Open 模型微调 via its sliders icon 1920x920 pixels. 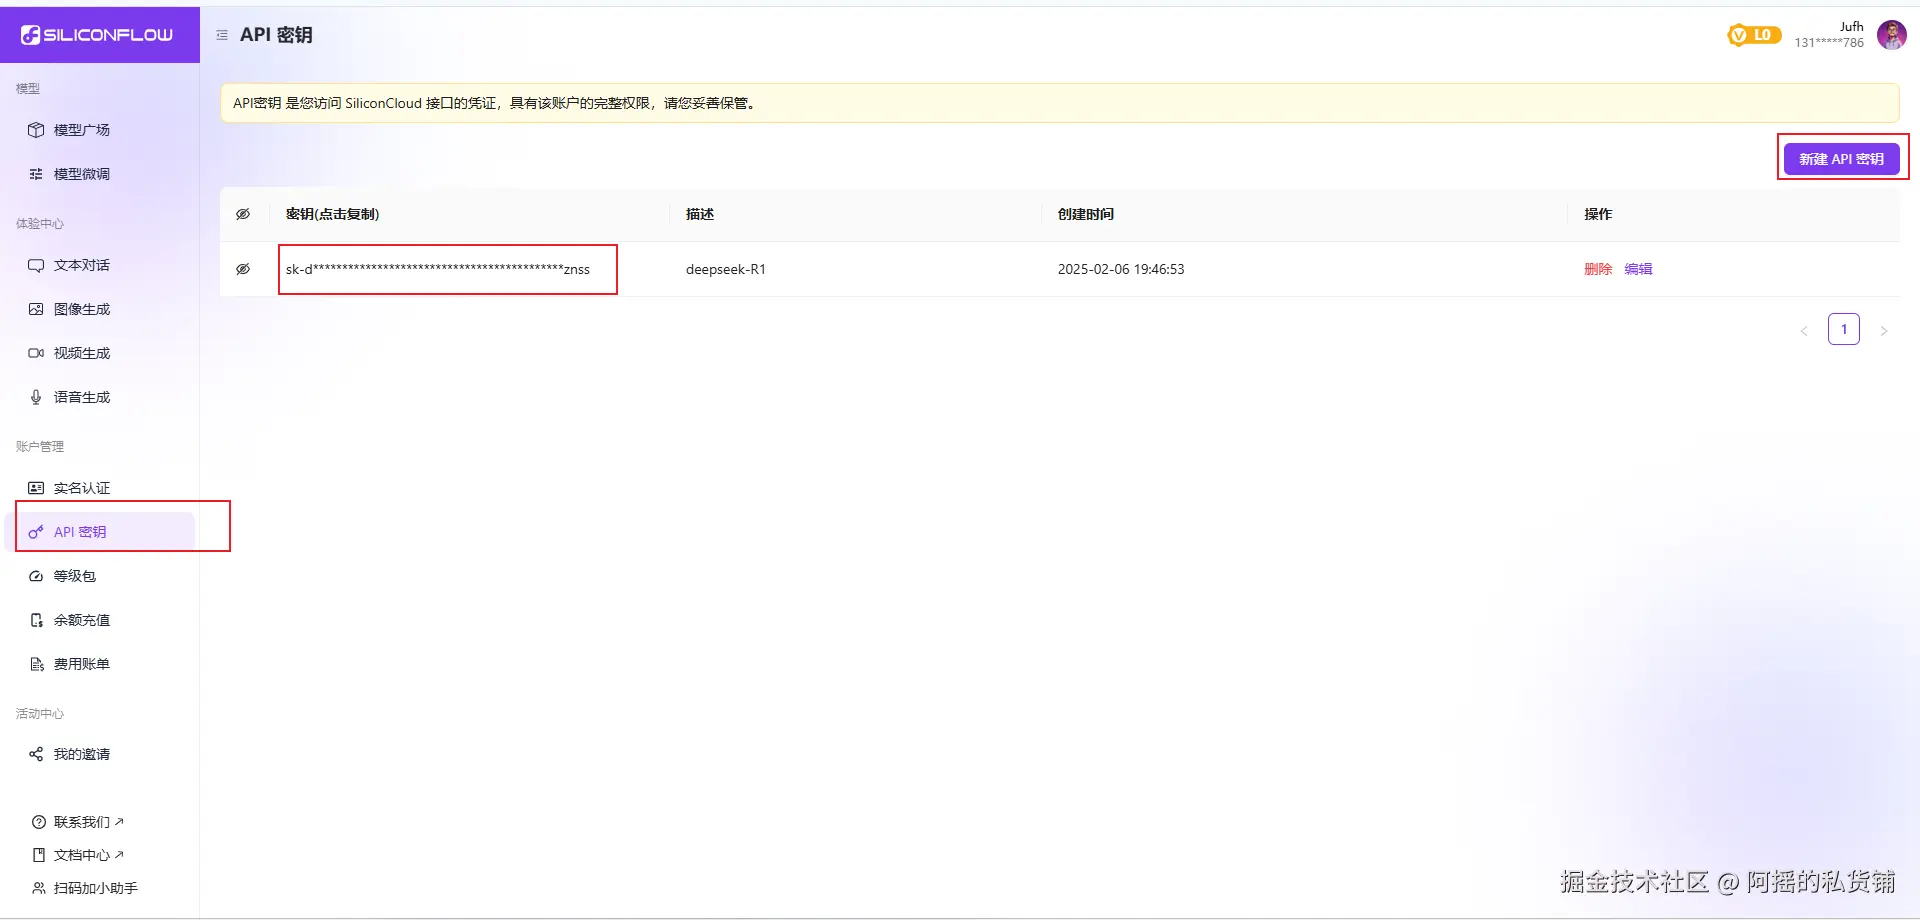click(x=36, y=174)
